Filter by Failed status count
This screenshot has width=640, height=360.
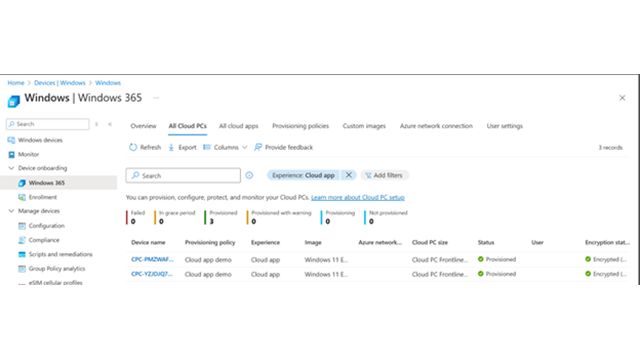tap(136, 217)
